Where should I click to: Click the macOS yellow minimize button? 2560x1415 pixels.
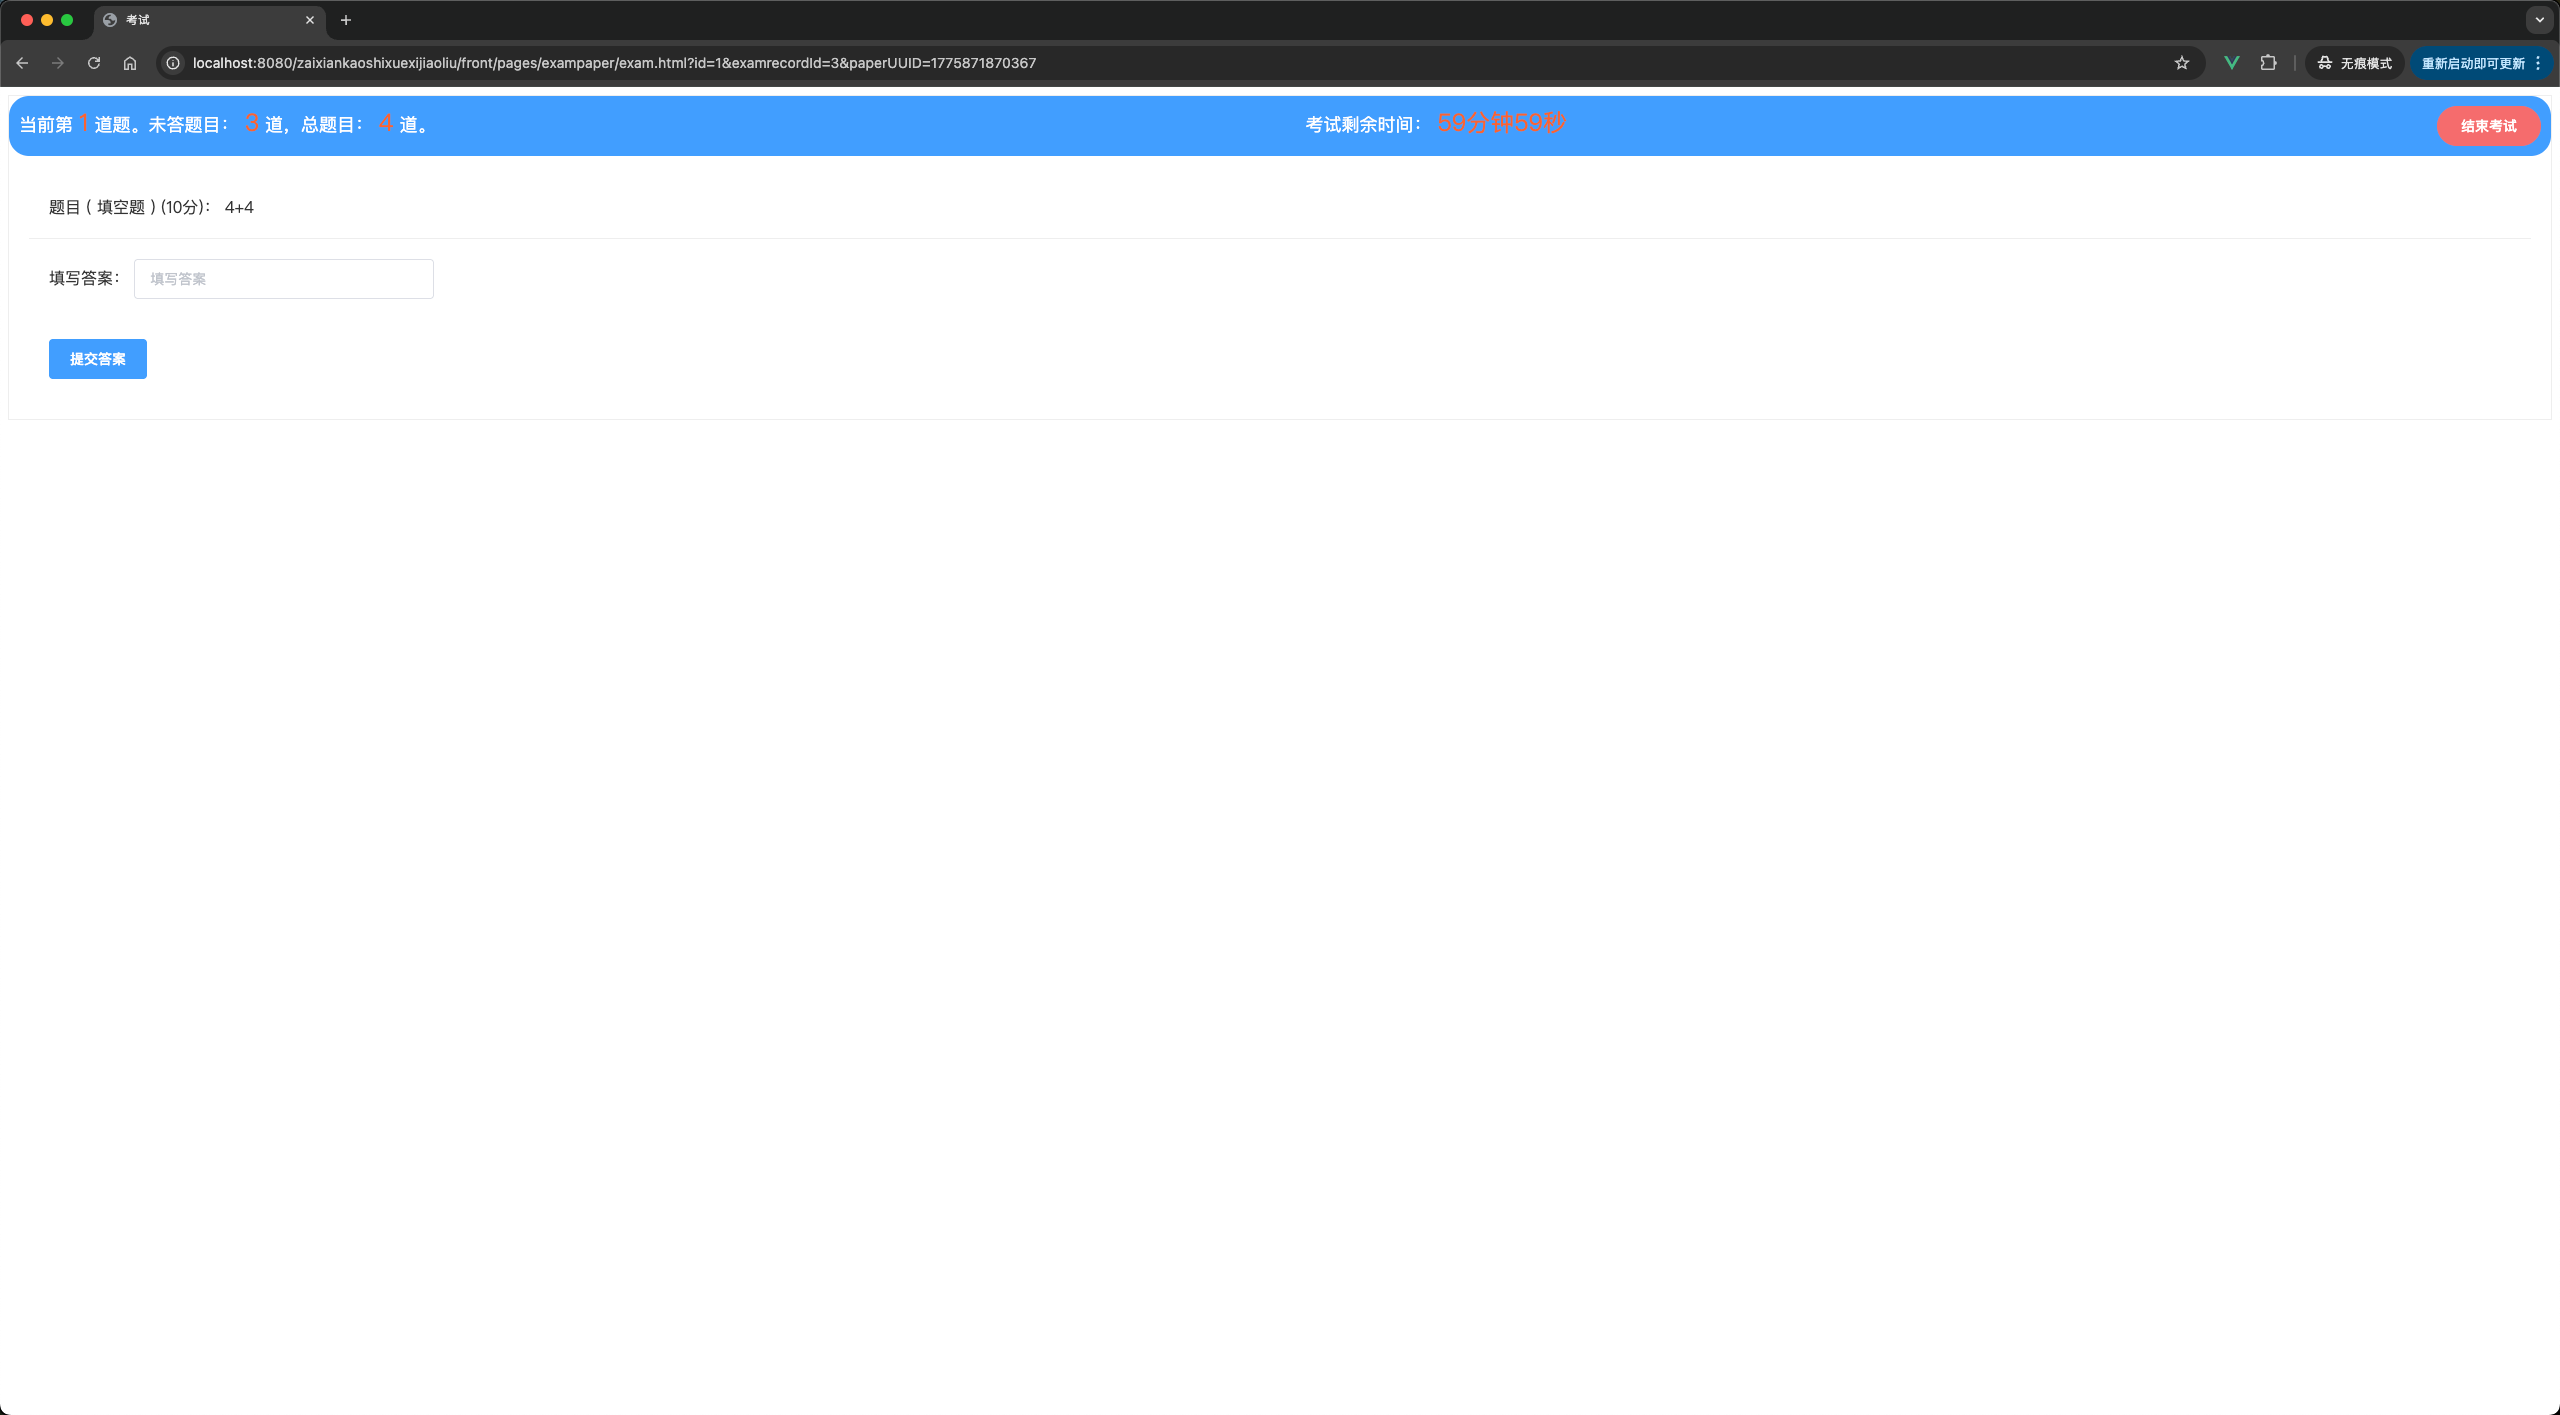pos(47,20)
